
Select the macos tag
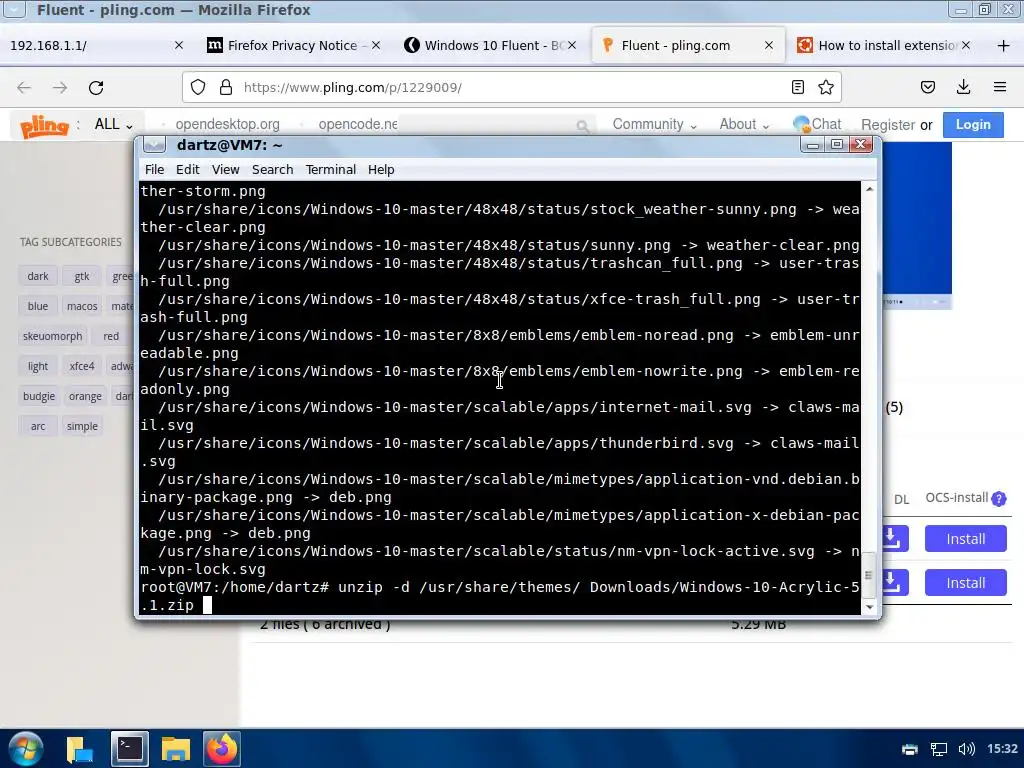point(82,306)
